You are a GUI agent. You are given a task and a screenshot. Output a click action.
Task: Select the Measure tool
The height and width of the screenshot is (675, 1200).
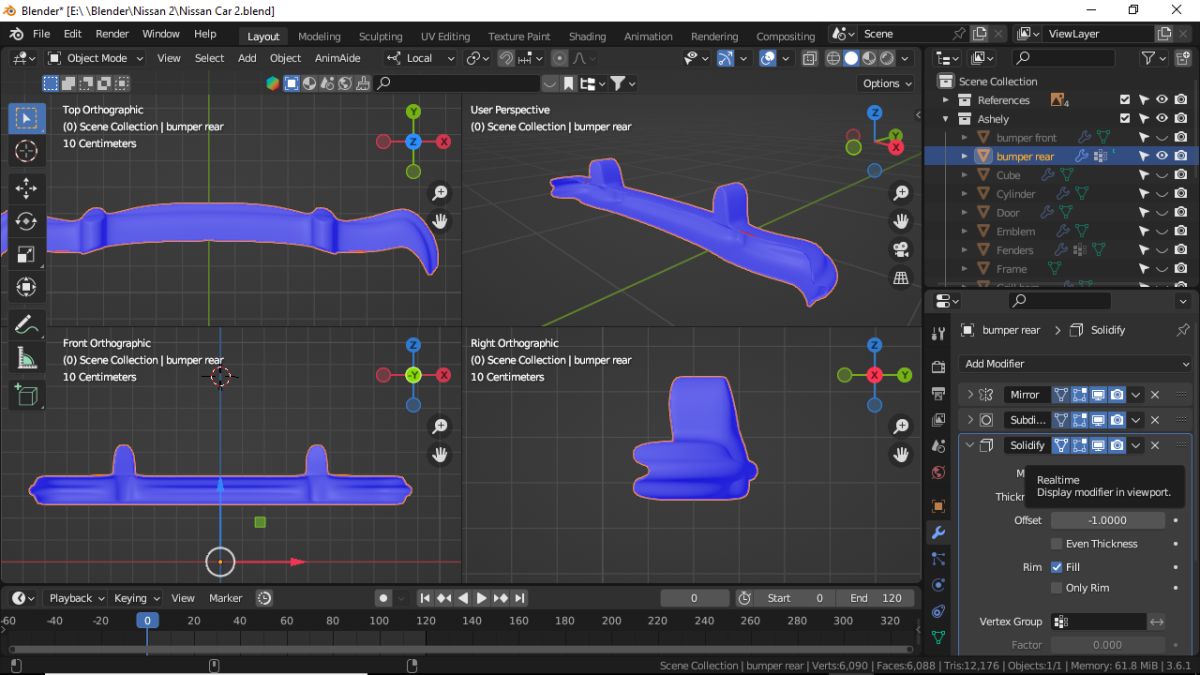coord(27,357)
